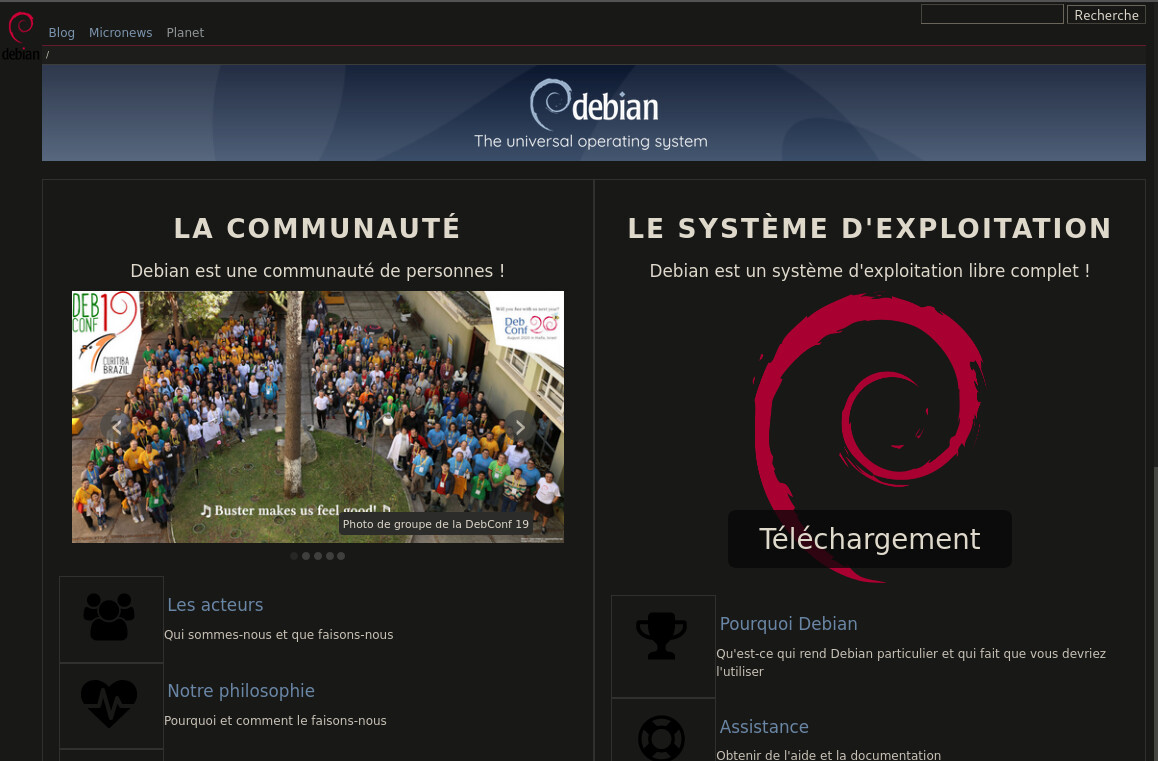Click the Debian swirl logo in the top-left corner
The image size is (1158, 761).
click(21, 35)
